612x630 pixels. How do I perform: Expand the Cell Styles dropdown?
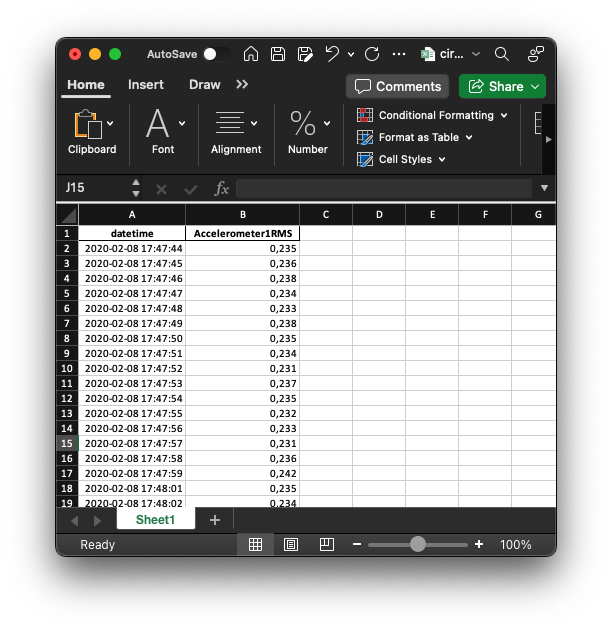point(403,159)
